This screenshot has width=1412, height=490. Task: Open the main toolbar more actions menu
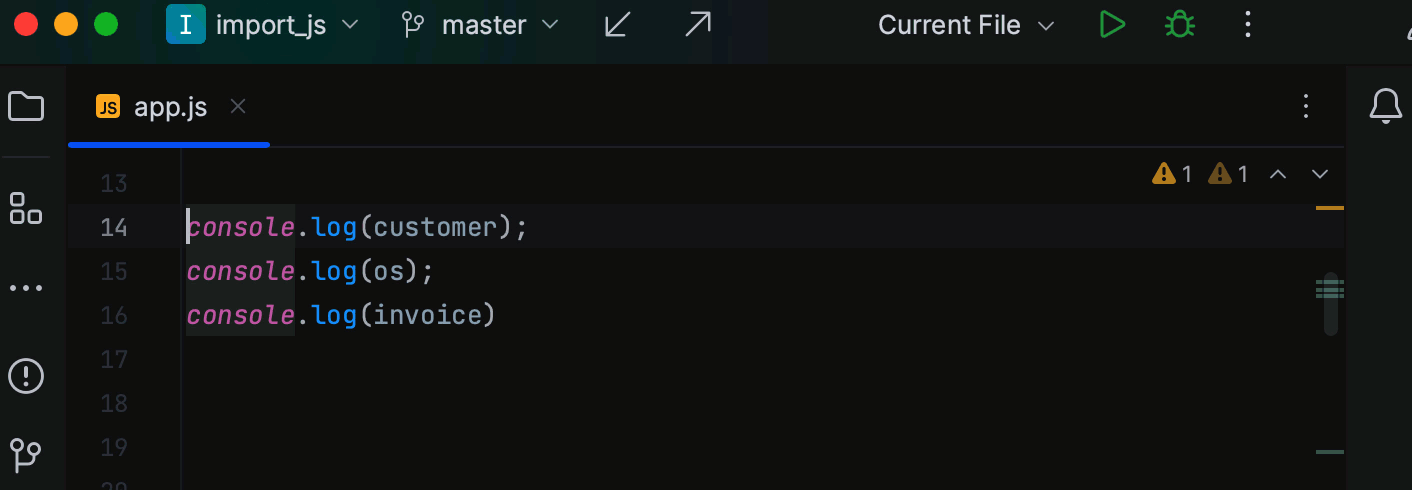pos(1248,25)
